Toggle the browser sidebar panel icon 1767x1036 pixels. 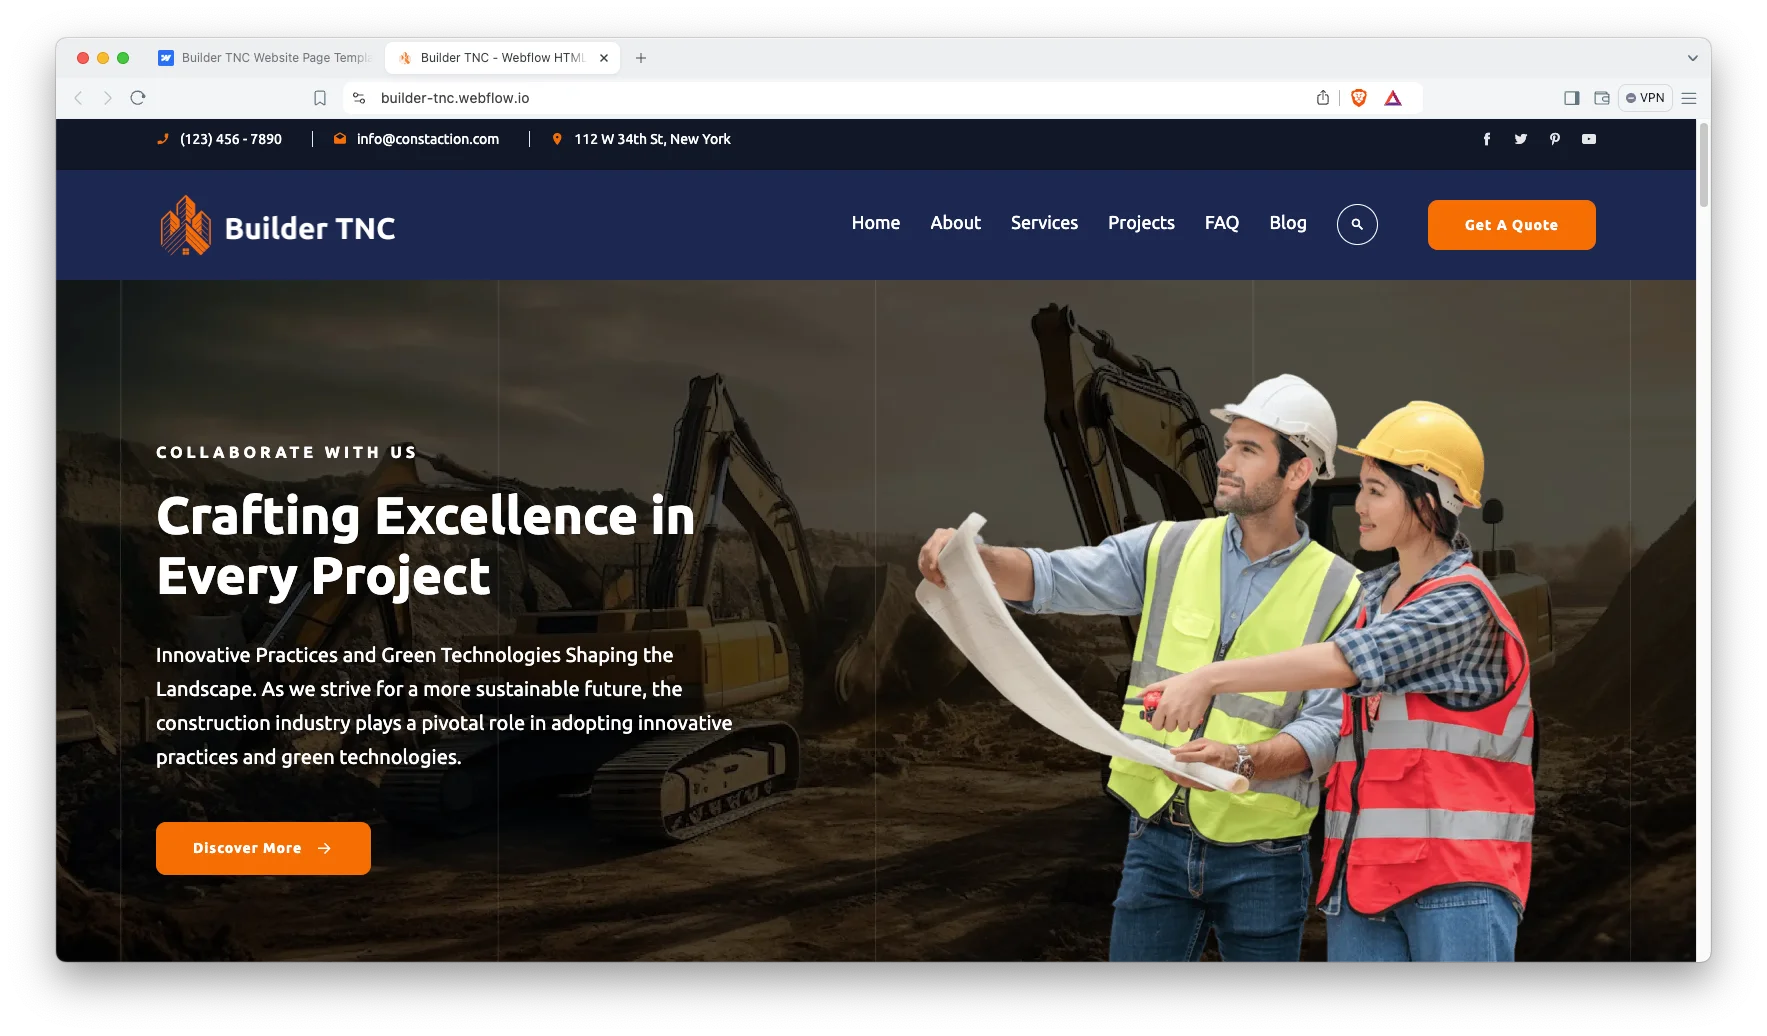tap(1572, 98)
